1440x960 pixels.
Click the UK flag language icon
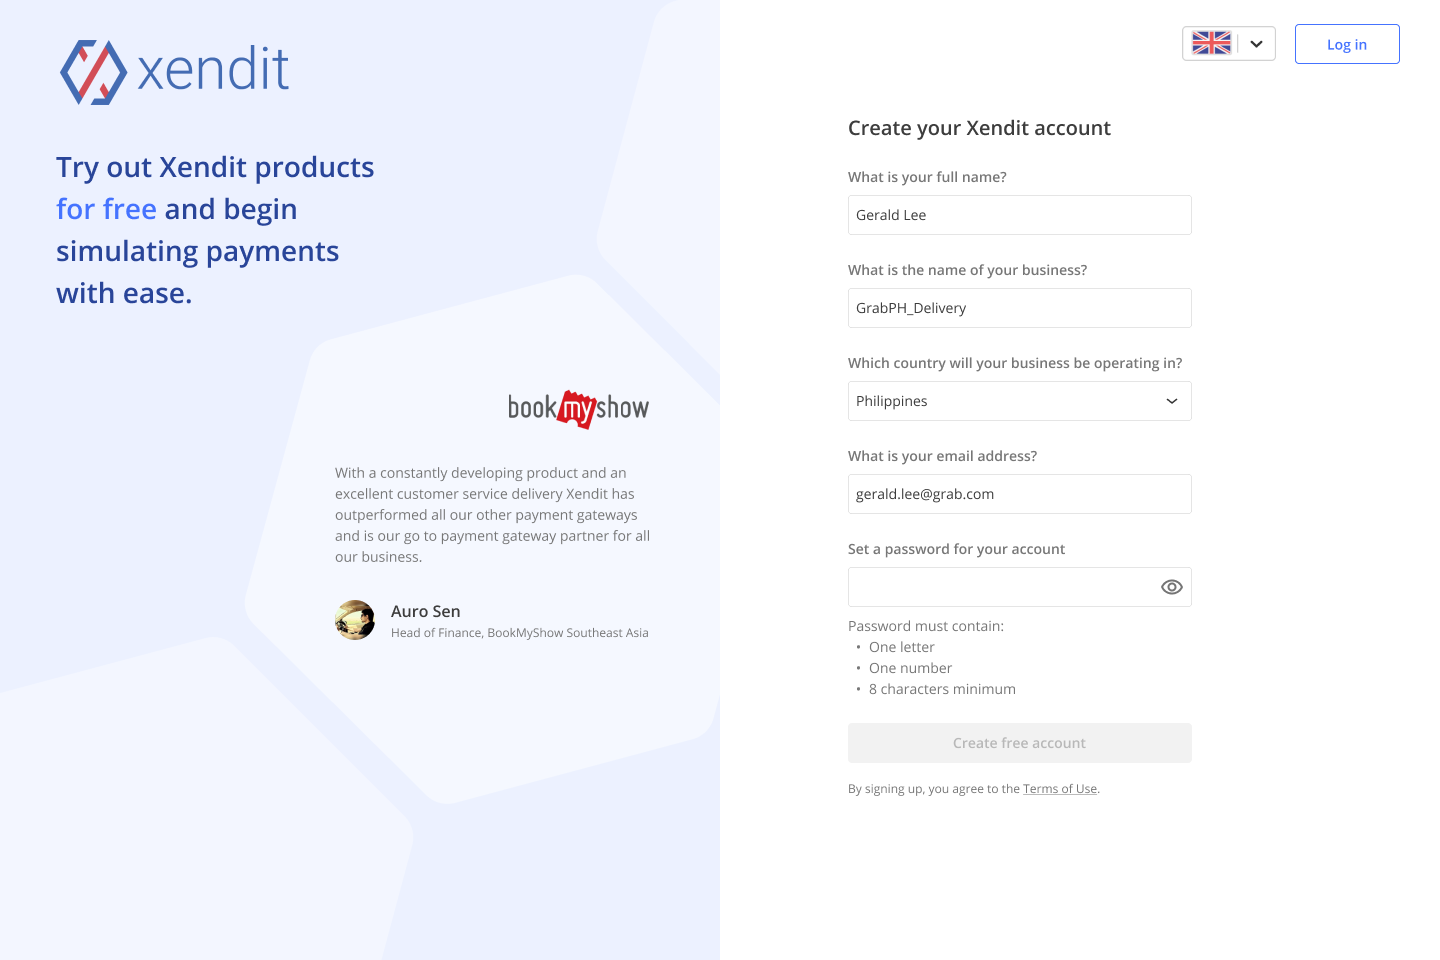coord(1211,44)
